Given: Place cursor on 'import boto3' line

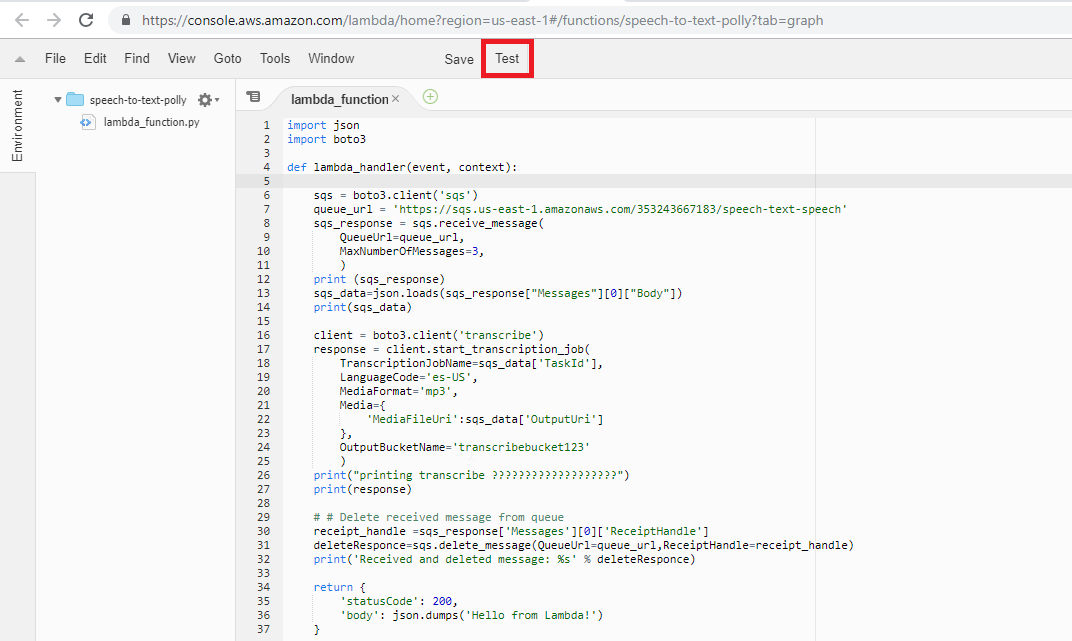Looking at the screenshot, I should (327, 139).
